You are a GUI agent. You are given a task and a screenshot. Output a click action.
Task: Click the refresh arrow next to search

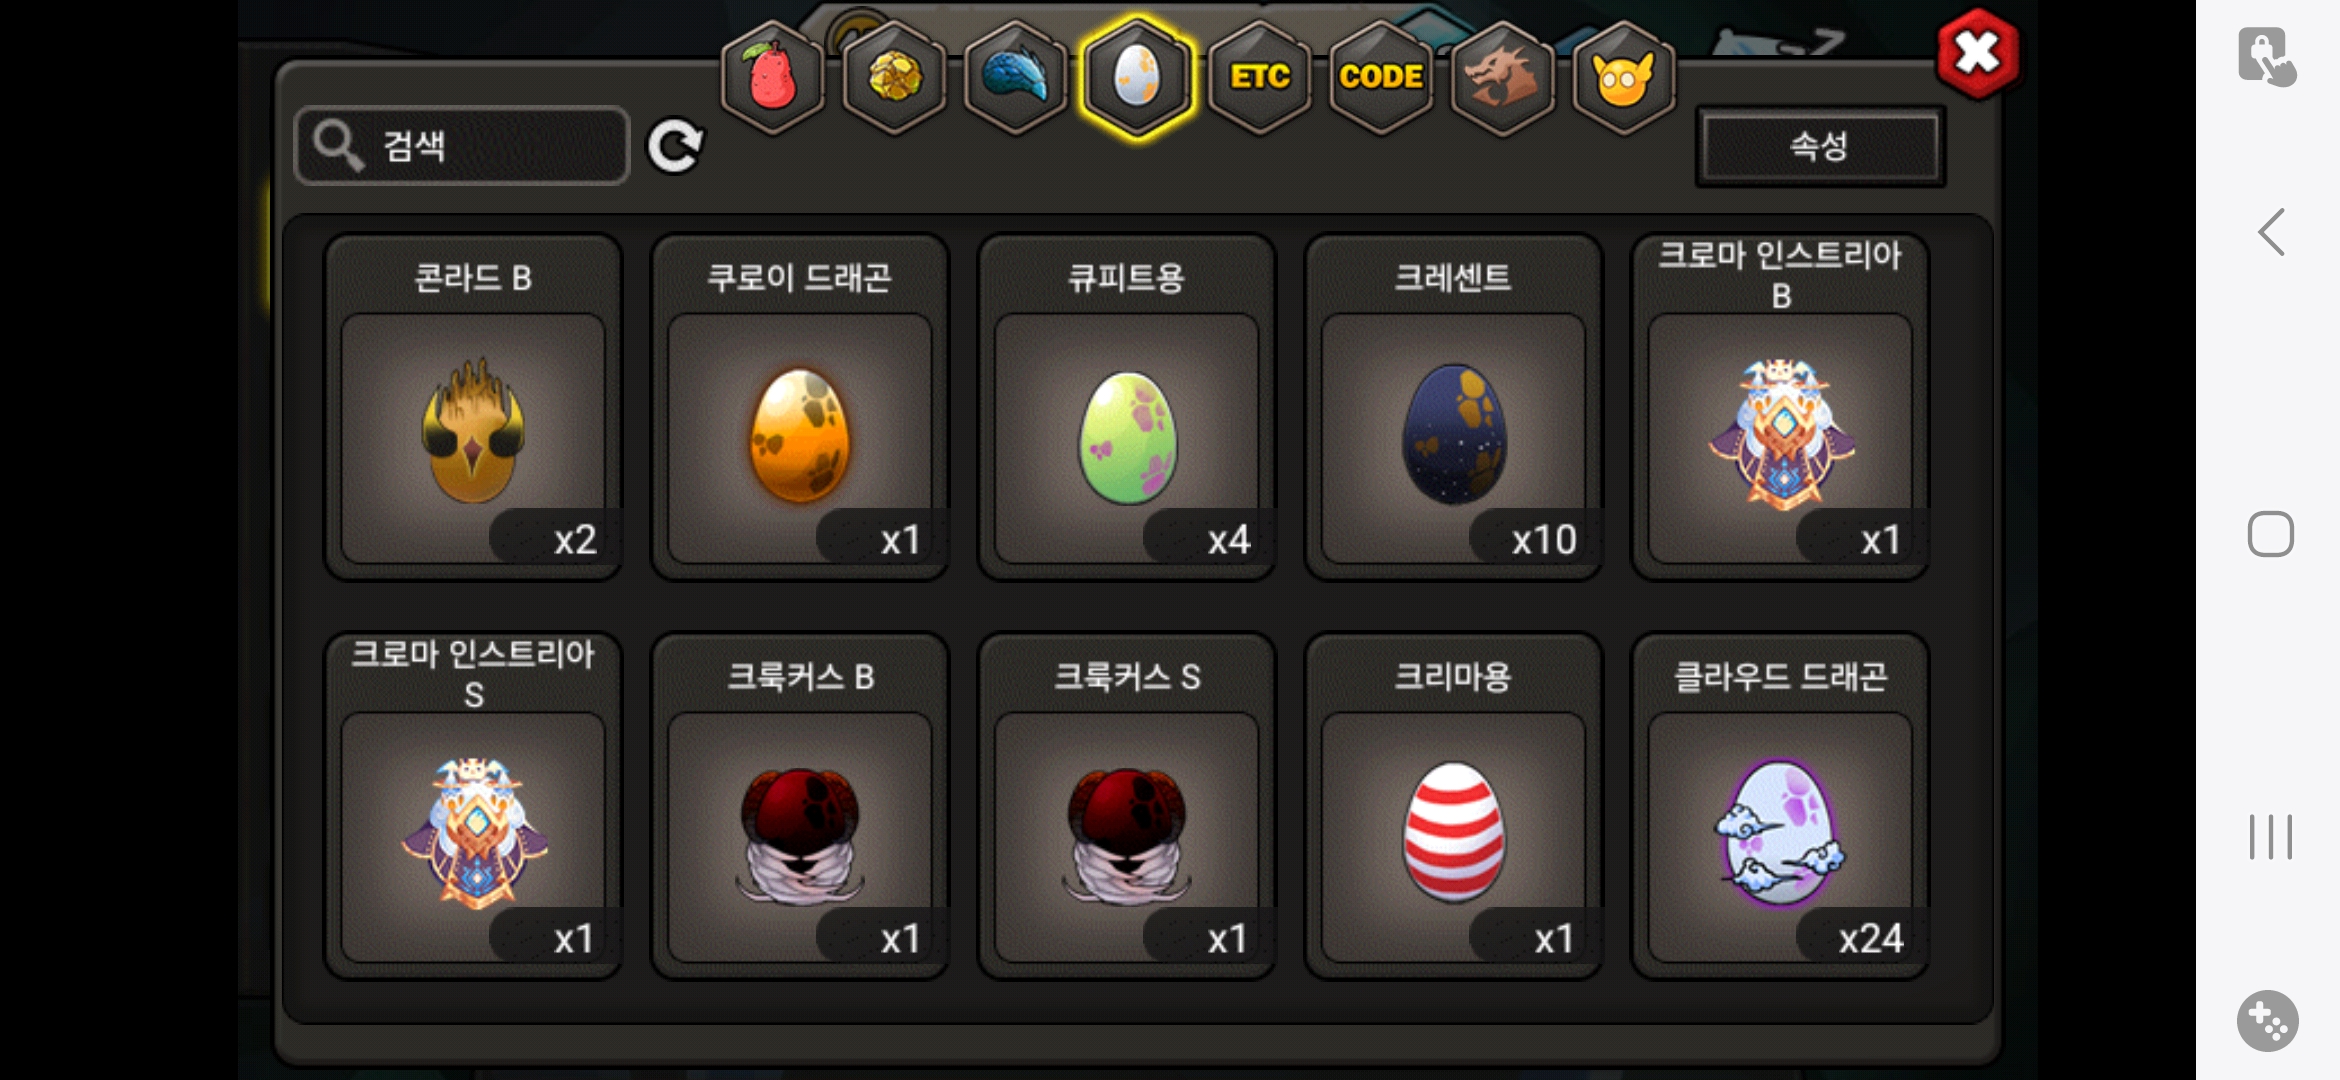(675, 147)
